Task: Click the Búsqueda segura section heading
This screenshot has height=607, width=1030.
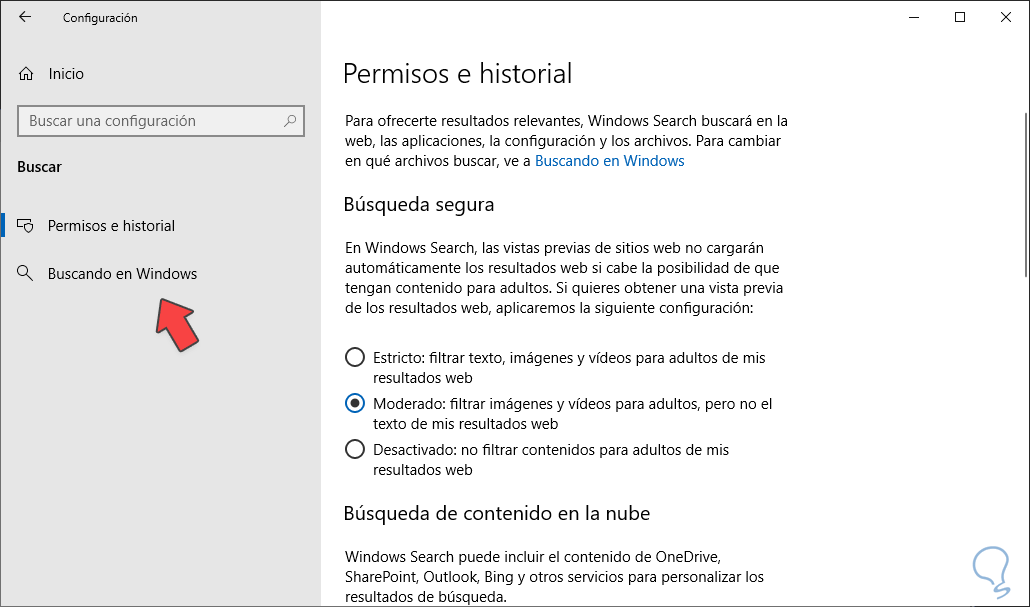Action: 418,205
